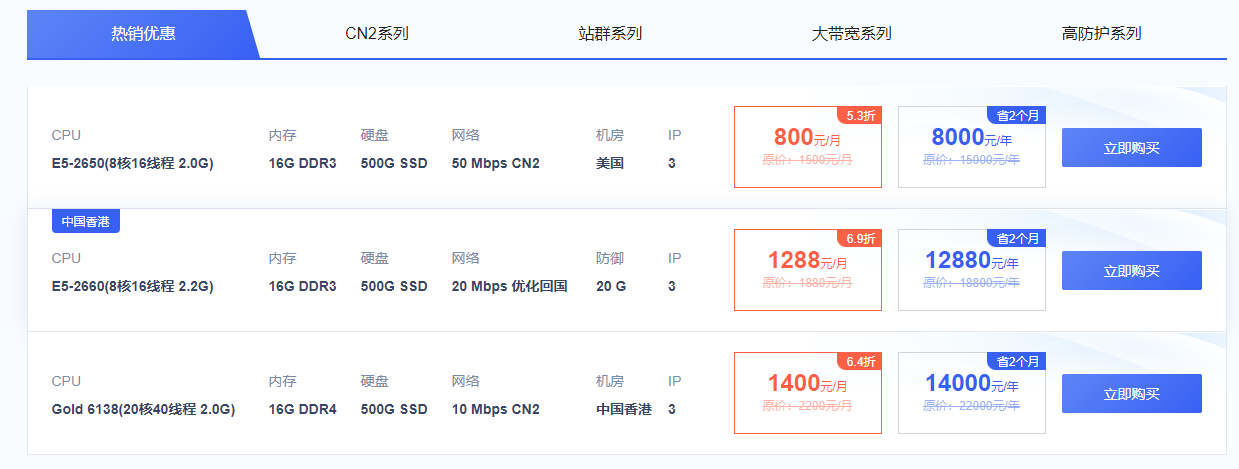The image size is (1239, 469).
Task: Open the 站群系列 tab
Action: click(610, 33)
